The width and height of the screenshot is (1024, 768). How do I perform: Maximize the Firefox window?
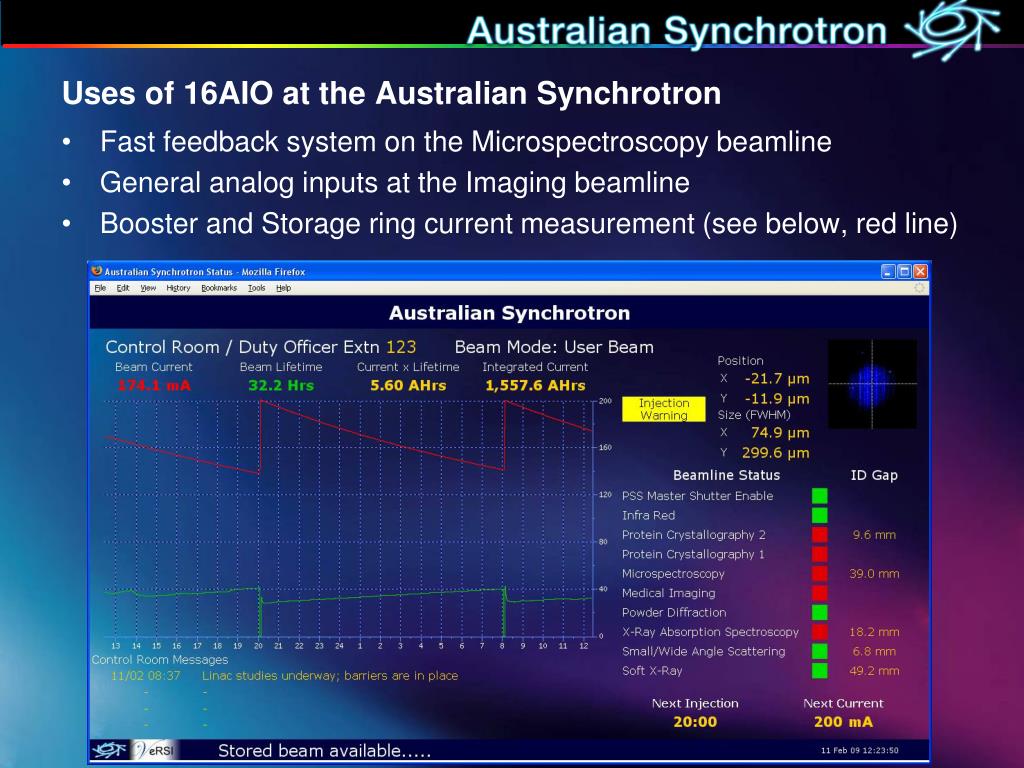pyautogui.click(x=904, y=272)
